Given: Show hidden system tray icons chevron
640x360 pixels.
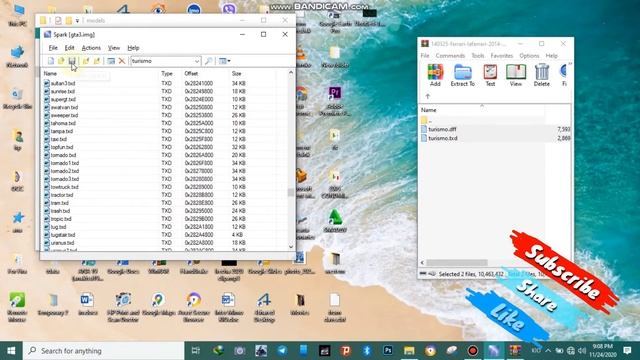Looking at the screenshot, I should tap(548, 351).
